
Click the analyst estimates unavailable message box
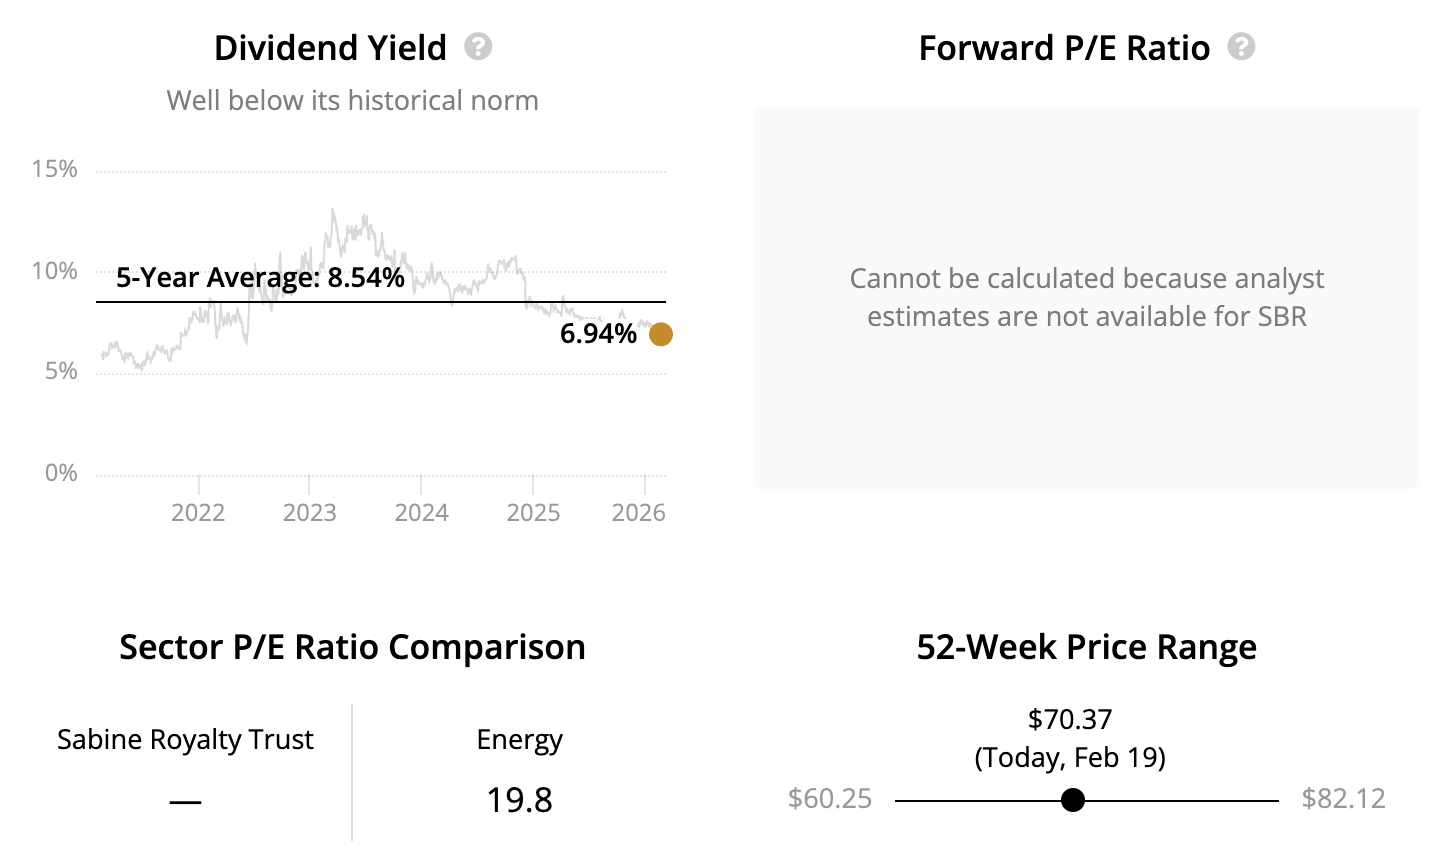1086,297
